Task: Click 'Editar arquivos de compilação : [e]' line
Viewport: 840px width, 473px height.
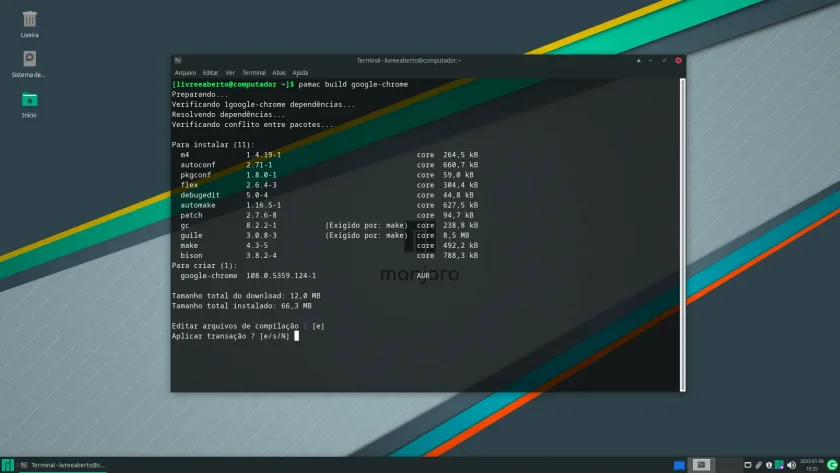Action: pos(248,326)
